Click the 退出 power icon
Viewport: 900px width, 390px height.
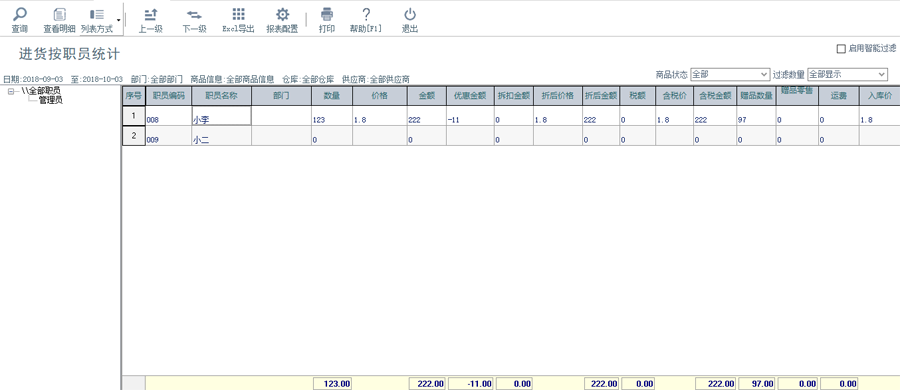[410, 14]
